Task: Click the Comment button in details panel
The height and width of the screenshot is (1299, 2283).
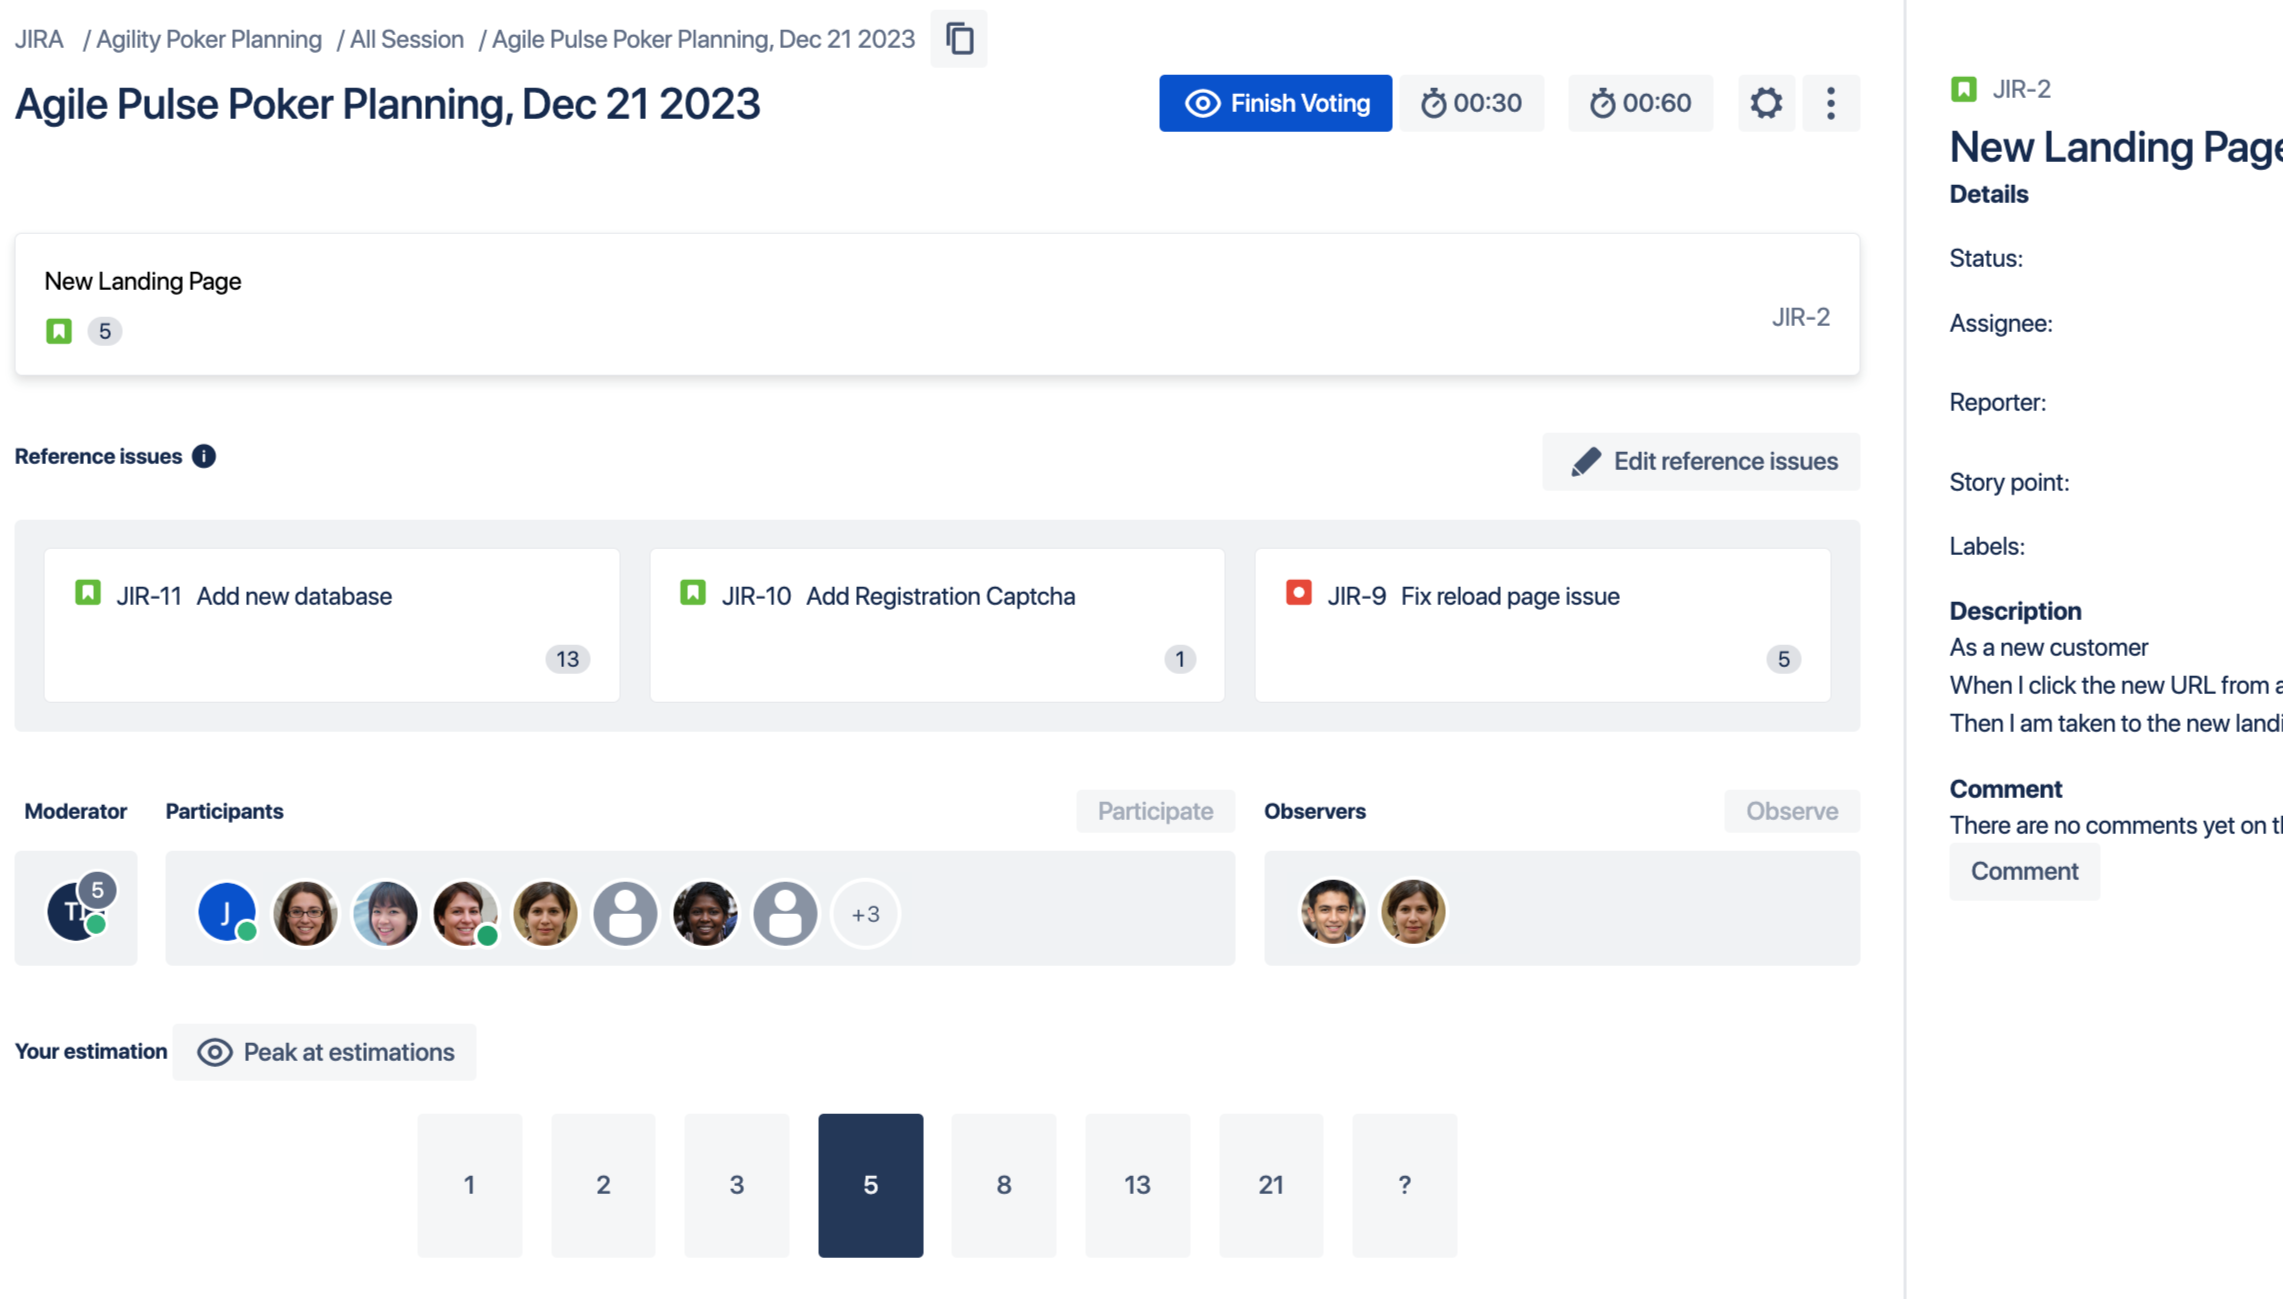Action: coord(2024,871)
